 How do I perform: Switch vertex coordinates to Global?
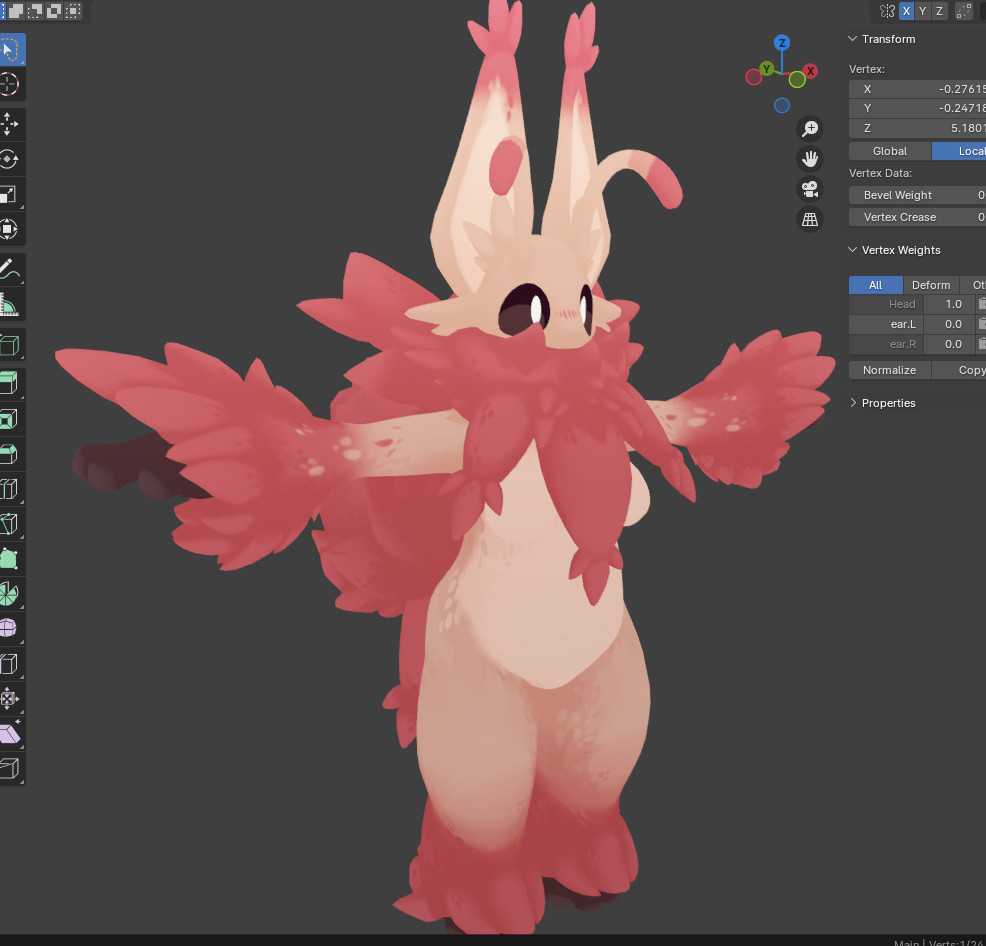coord(890,151)
